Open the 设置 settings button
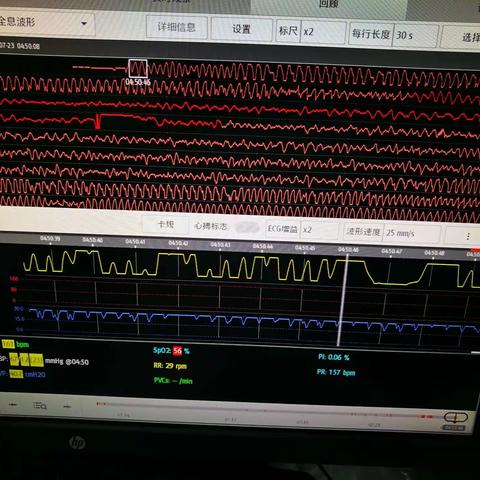The height and width of the screenshot is (480, 480). point(241,29)
